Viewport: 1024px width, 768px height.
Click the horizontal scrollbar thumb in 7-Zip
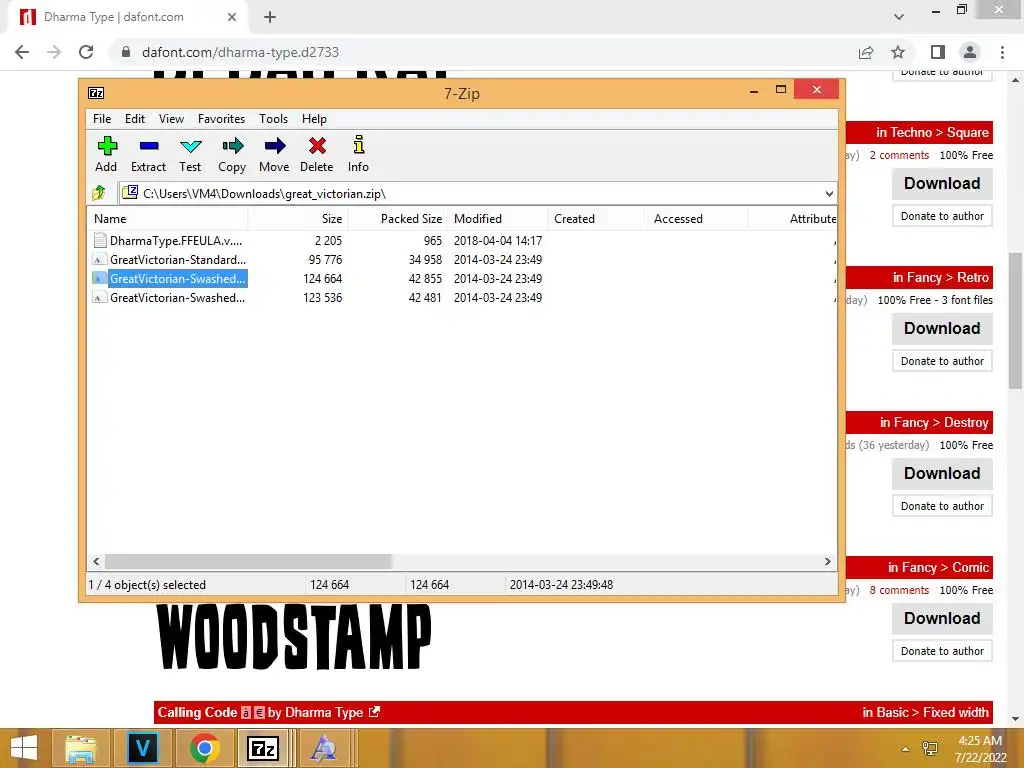tap(248, 562)
